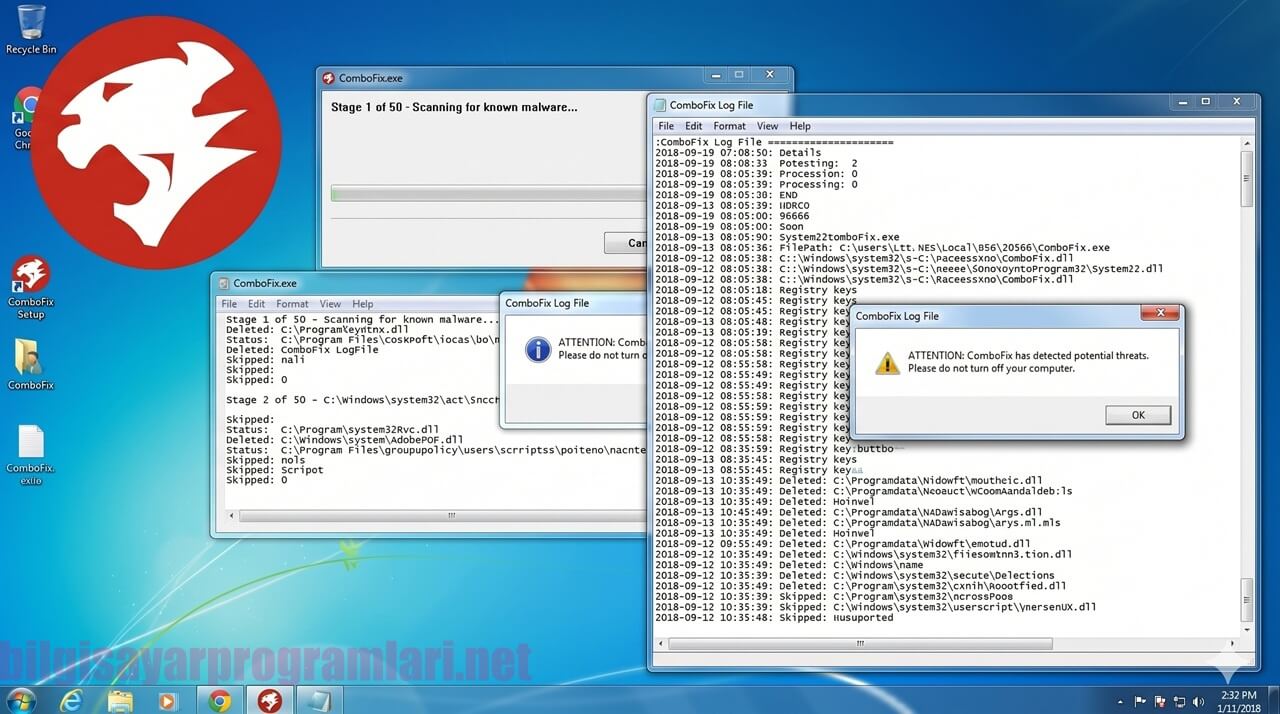Launch the ComboFix Setup desktop icon
The height and width of the screenshot is (714, 1280).
point(31,288)
